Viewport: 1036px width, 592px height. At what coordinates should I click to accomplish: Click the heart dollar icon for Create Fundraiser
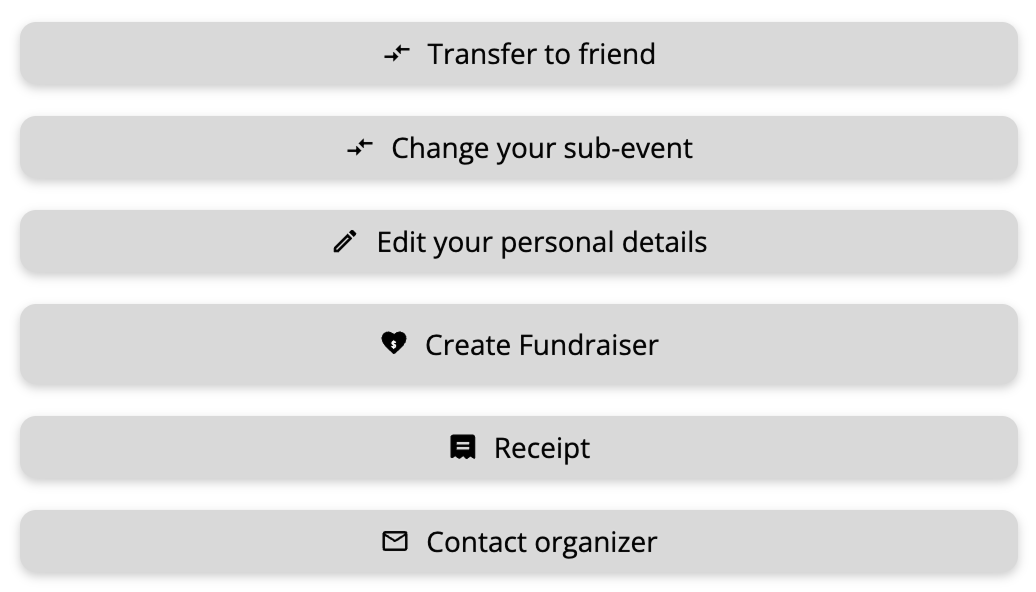pyautogui.click(x=394, y=344)
